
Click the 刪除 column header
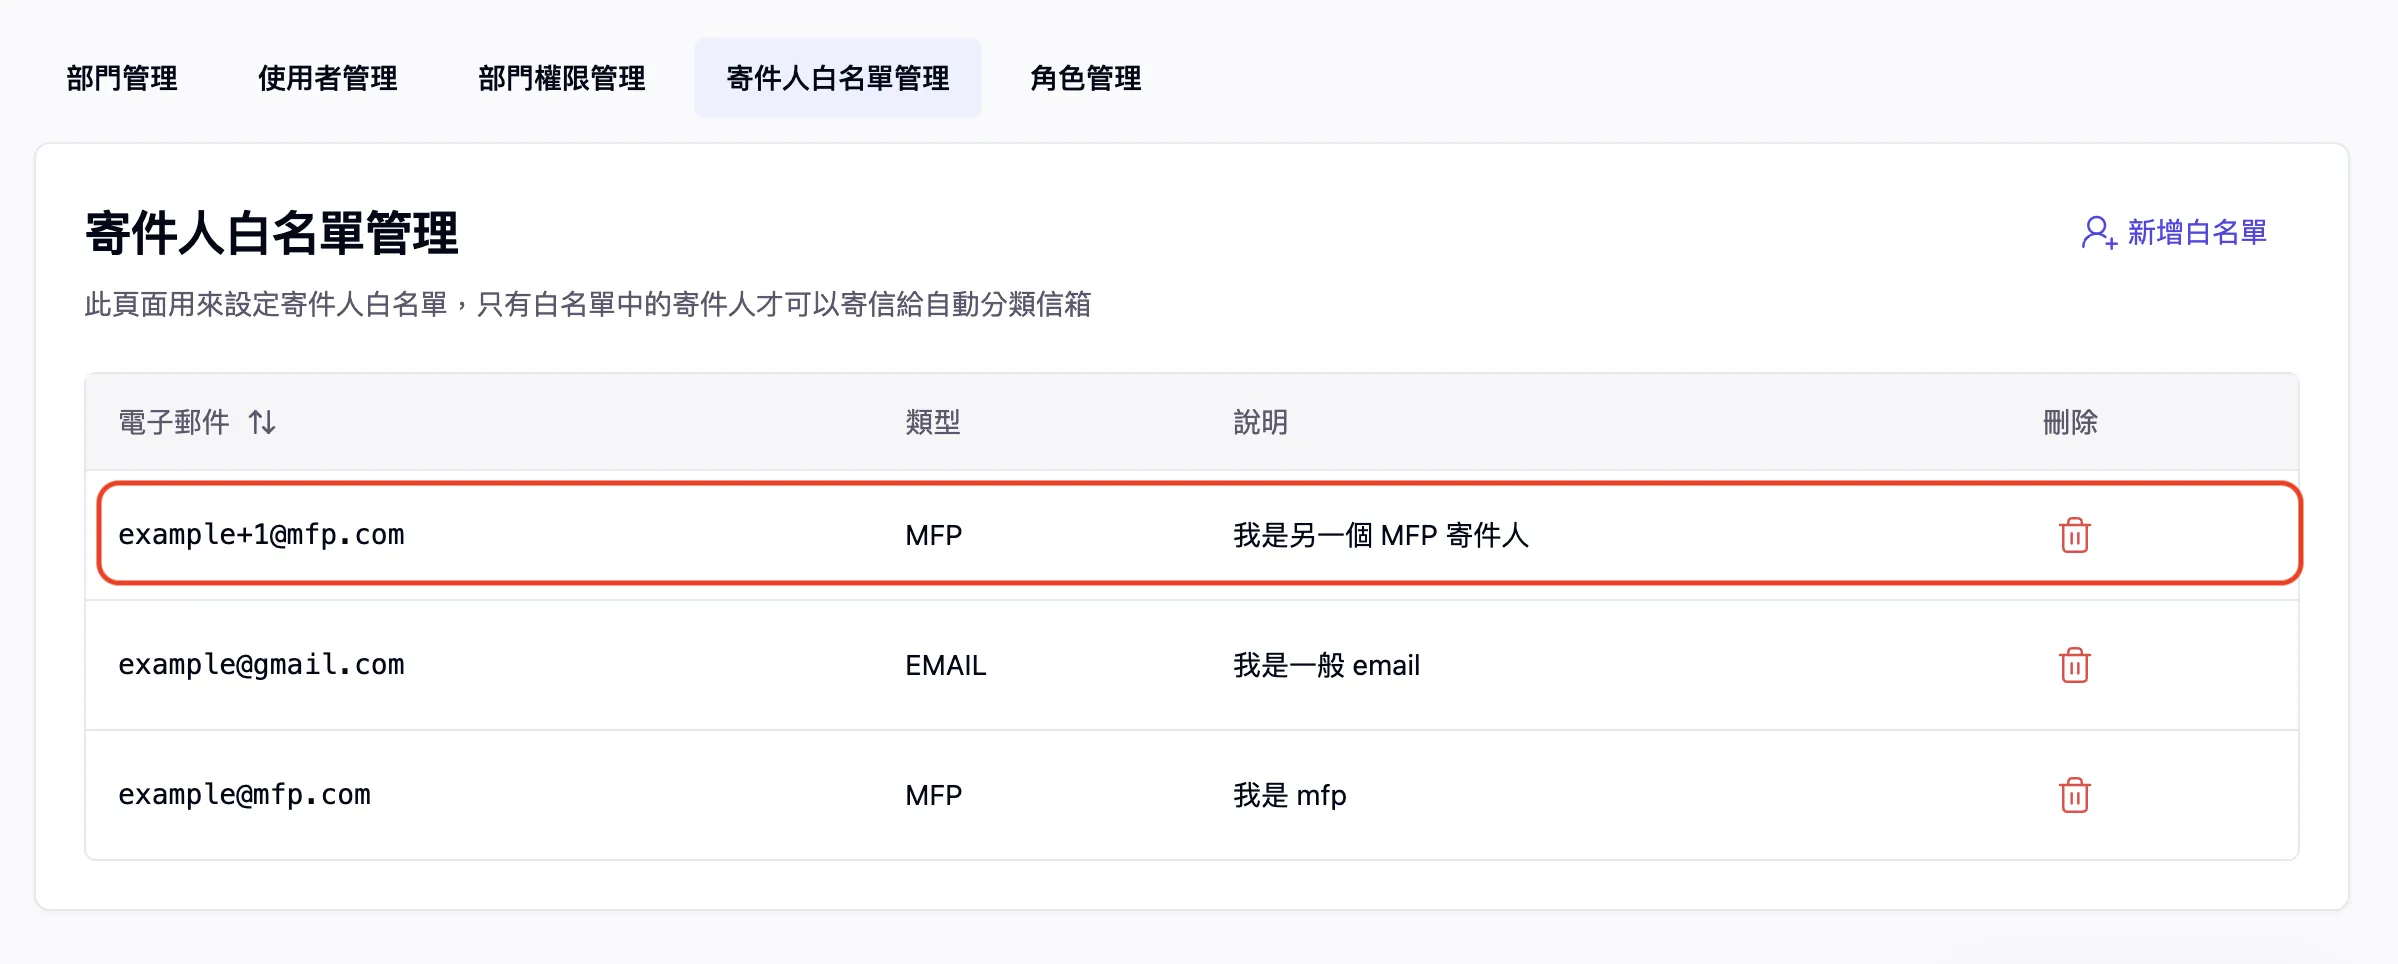coord(2069,422)
